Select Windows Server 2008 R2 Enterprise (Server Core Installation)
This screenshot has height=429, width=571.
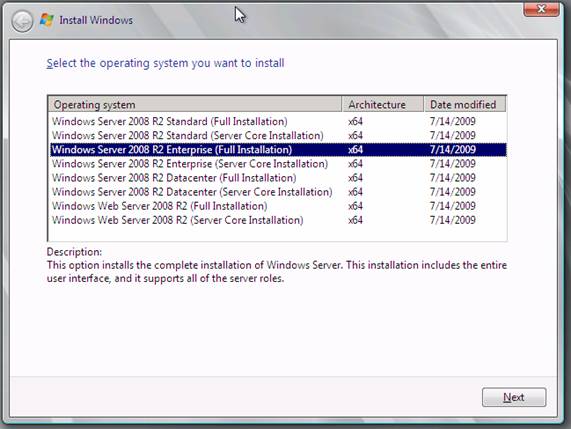click(277, 164)
